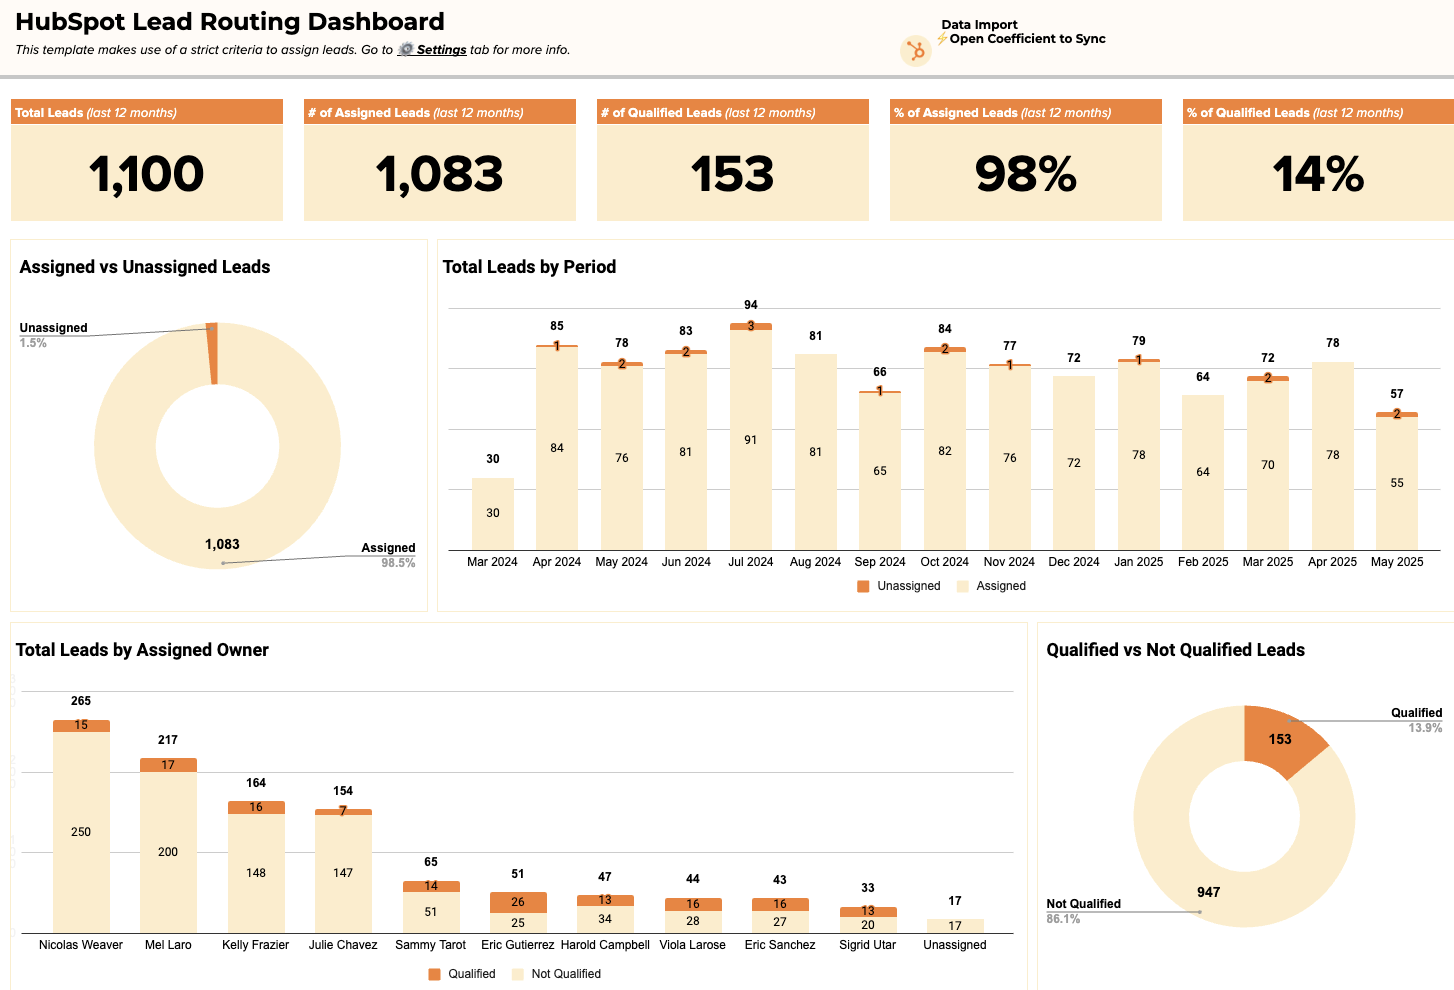Click Open Coefficient to Sync
1454x990 pixels.
(1027, 39)
